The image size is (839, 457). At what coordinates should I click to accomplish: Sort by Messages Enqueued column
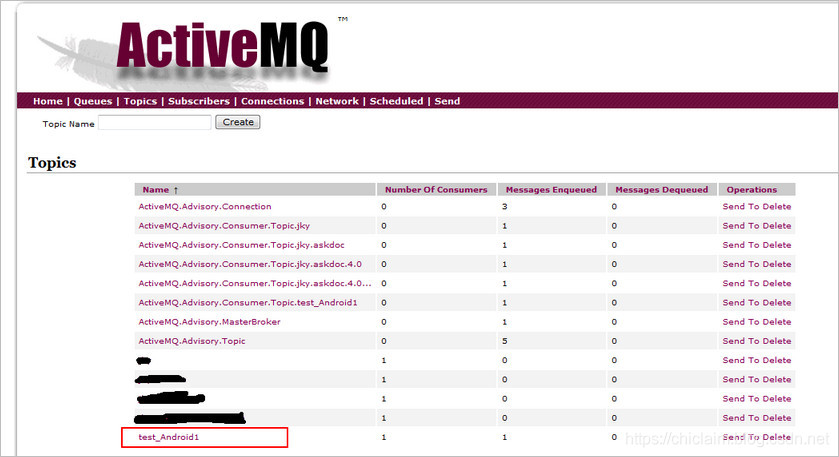551,189
